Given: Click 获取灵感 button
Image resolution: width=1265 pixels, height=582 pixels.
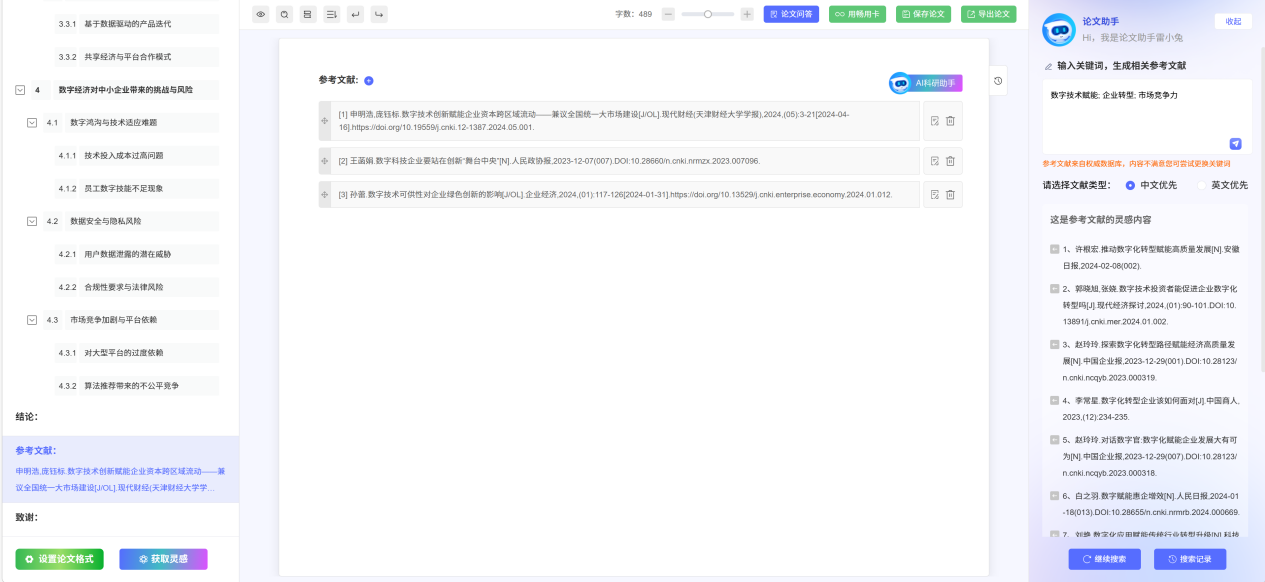Looking at the screenshot, I should pyautogui.click(x=163, y=559).
